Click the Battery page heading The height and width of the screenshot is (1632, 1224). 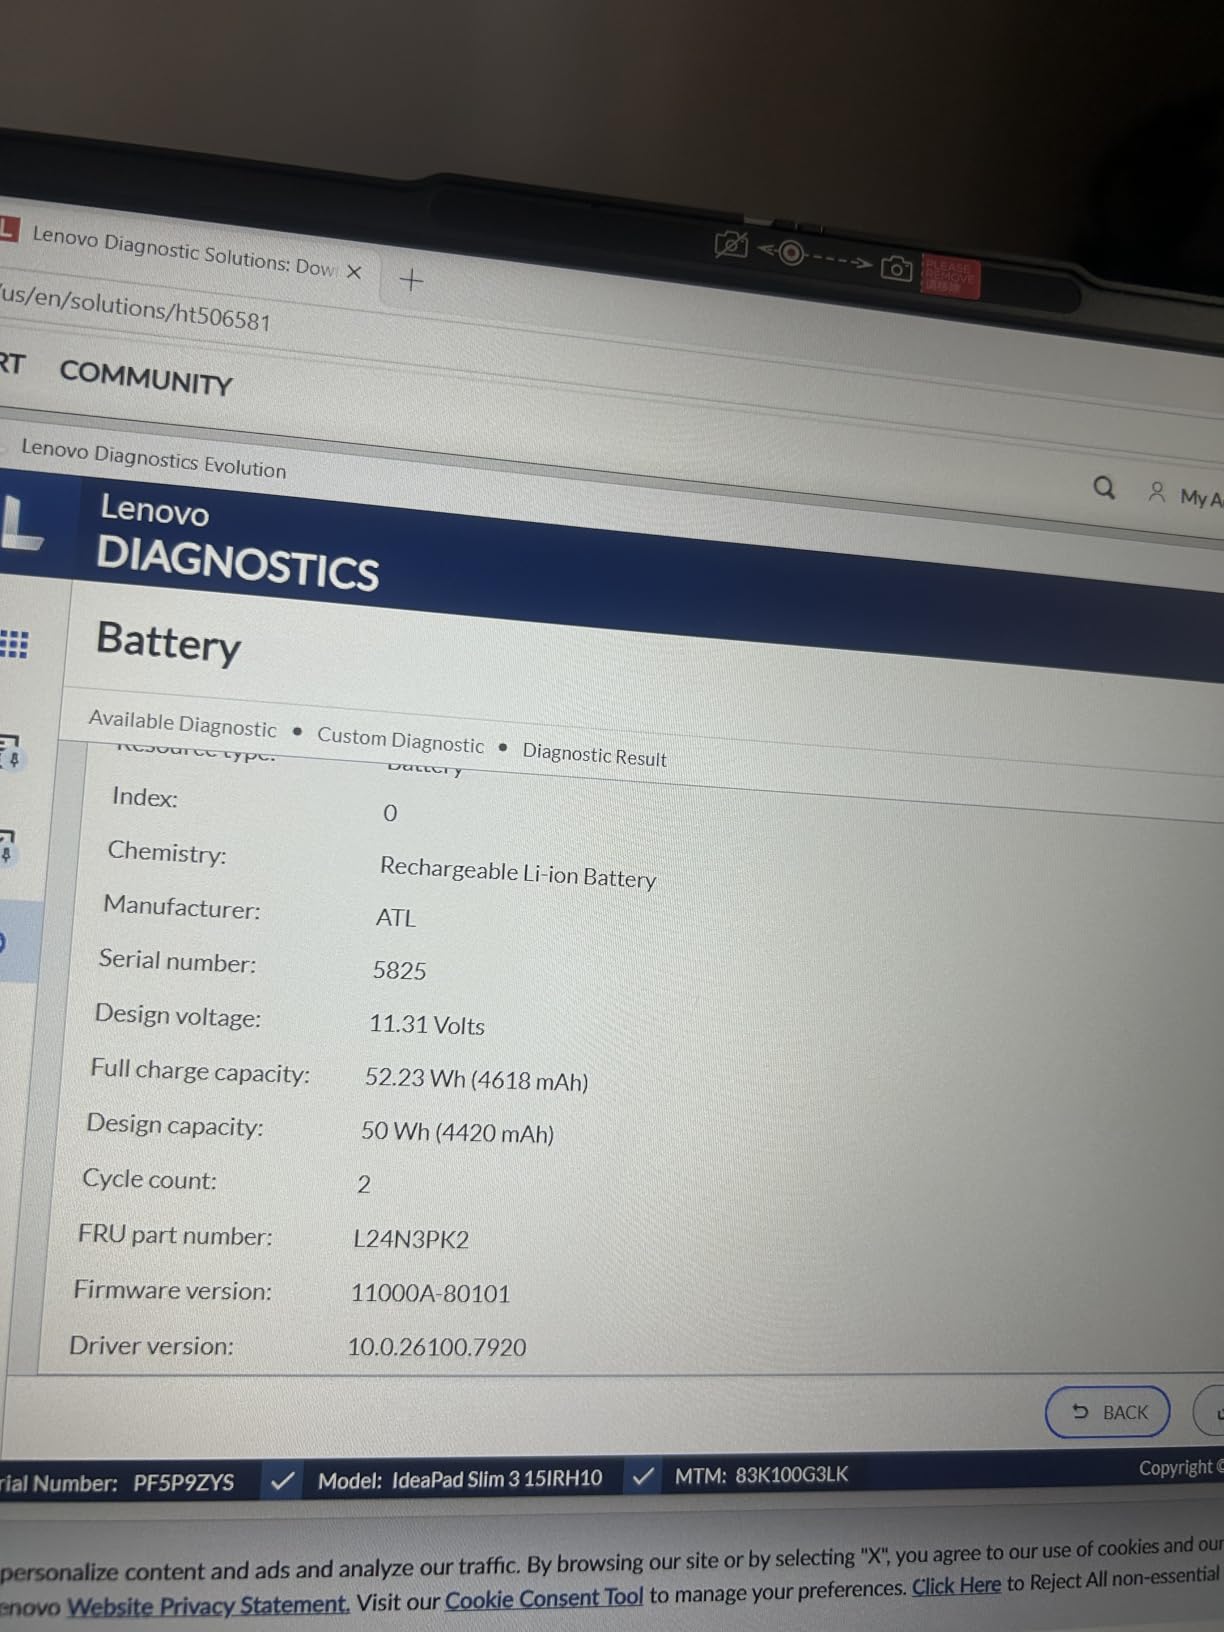coord(168,643)
